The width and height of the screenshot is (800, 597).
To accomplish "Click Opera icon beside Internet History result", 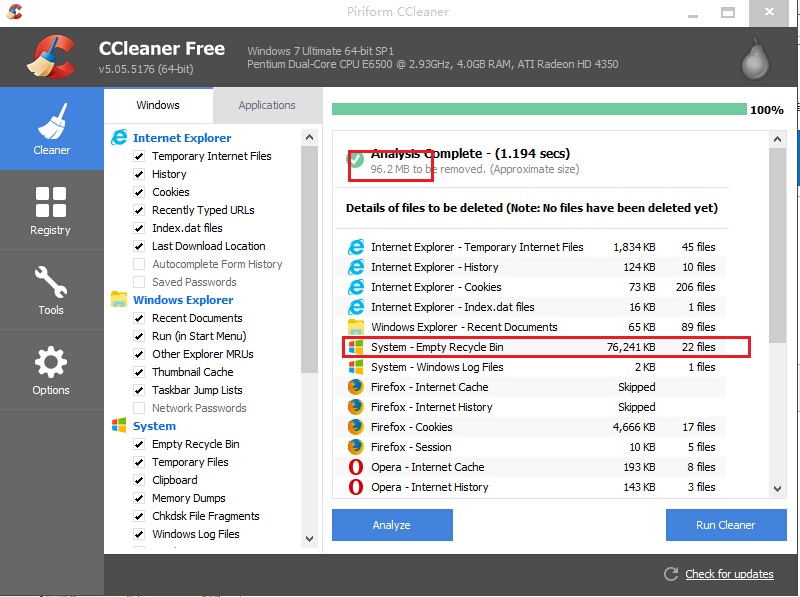I will (356, 487).
